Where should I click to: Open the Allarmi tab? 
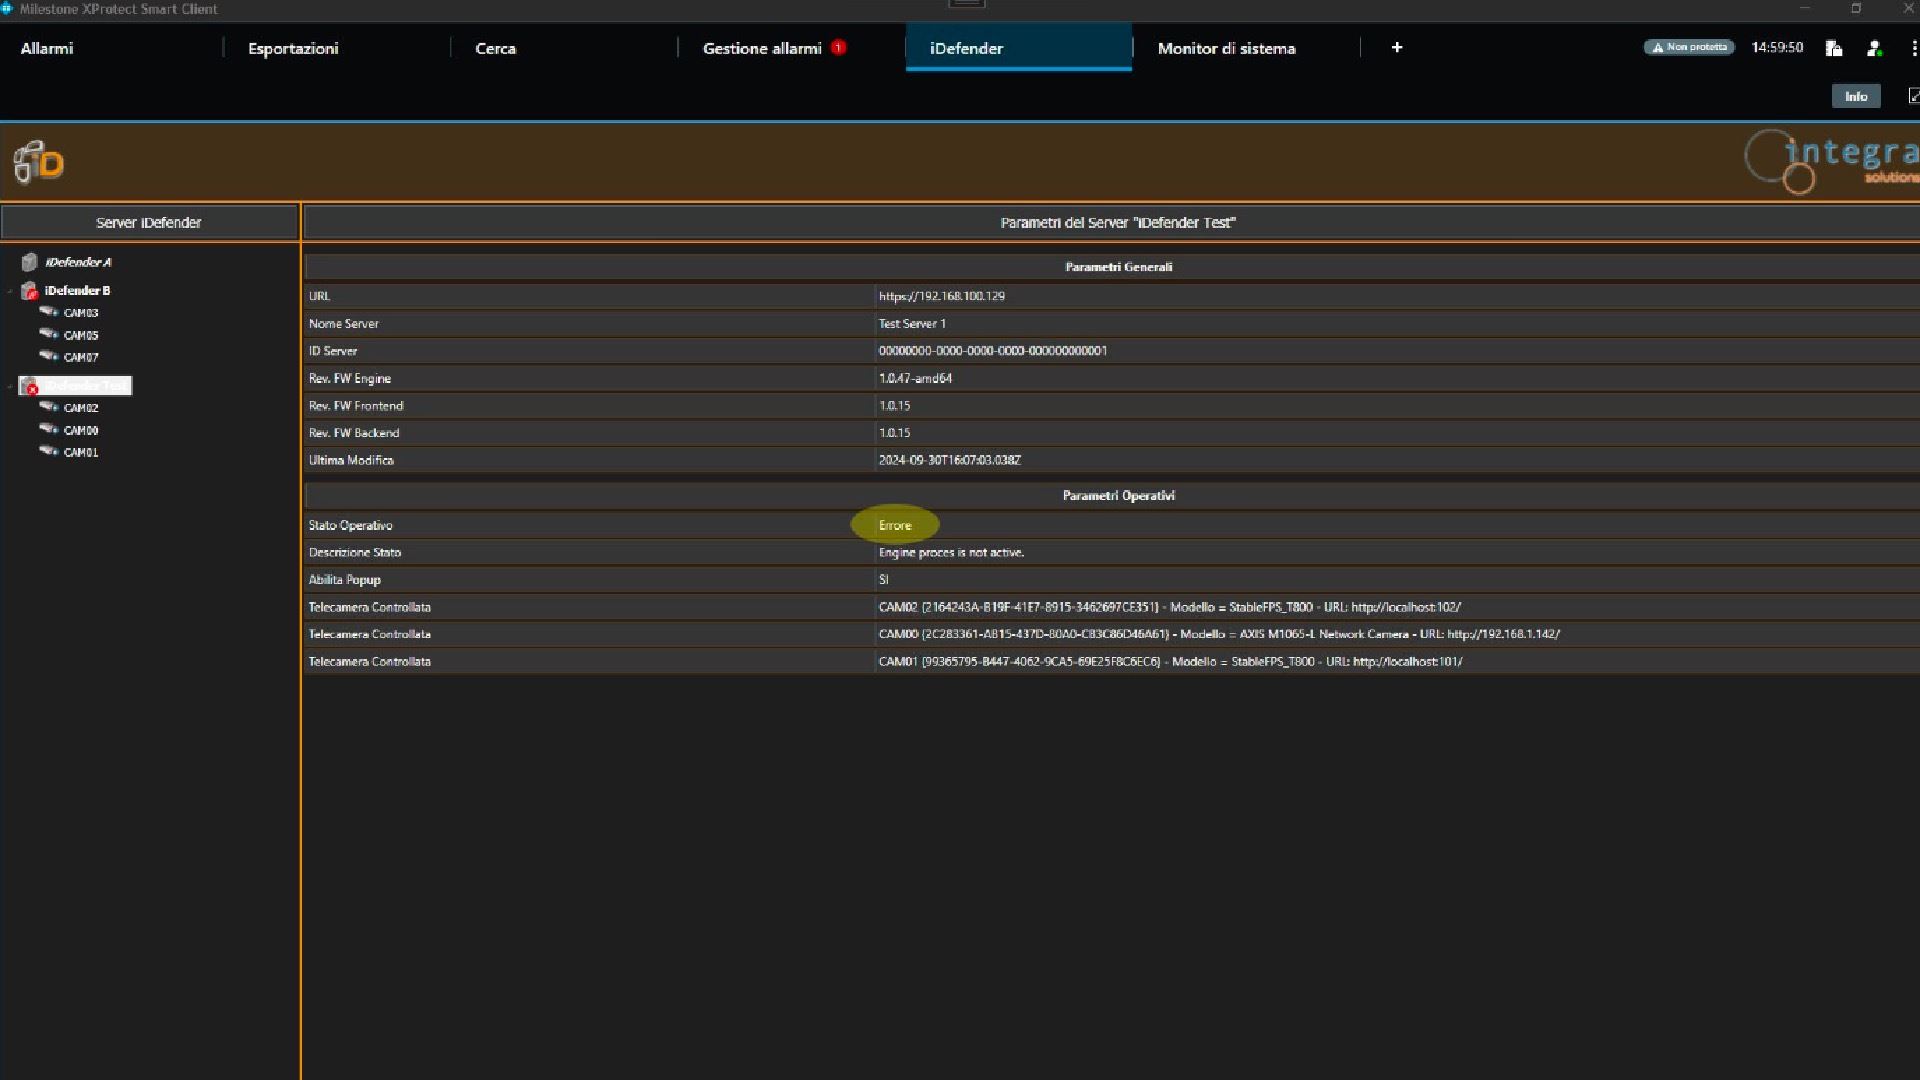[x=47, y=48]
